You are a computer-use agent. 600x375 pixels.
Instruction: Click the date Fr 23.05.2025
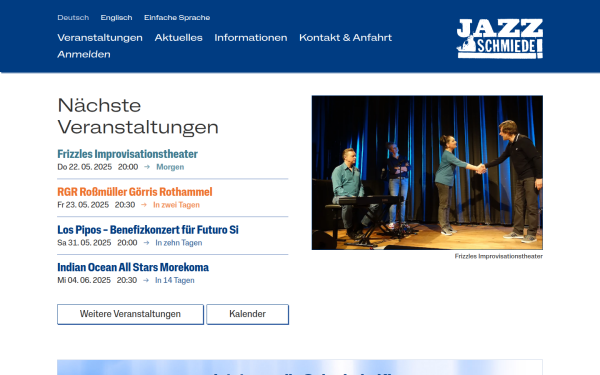pos(83,205)
